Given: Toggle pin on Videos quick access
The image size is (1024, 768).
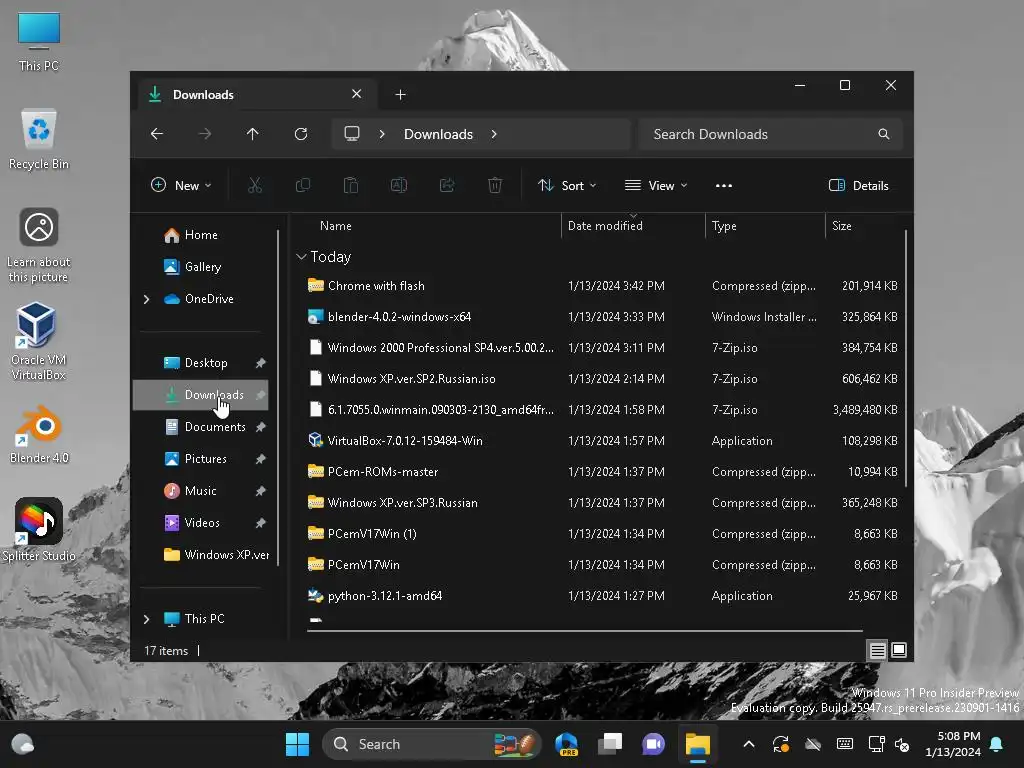Looking at the screenshot, I should tap(260, 523).
